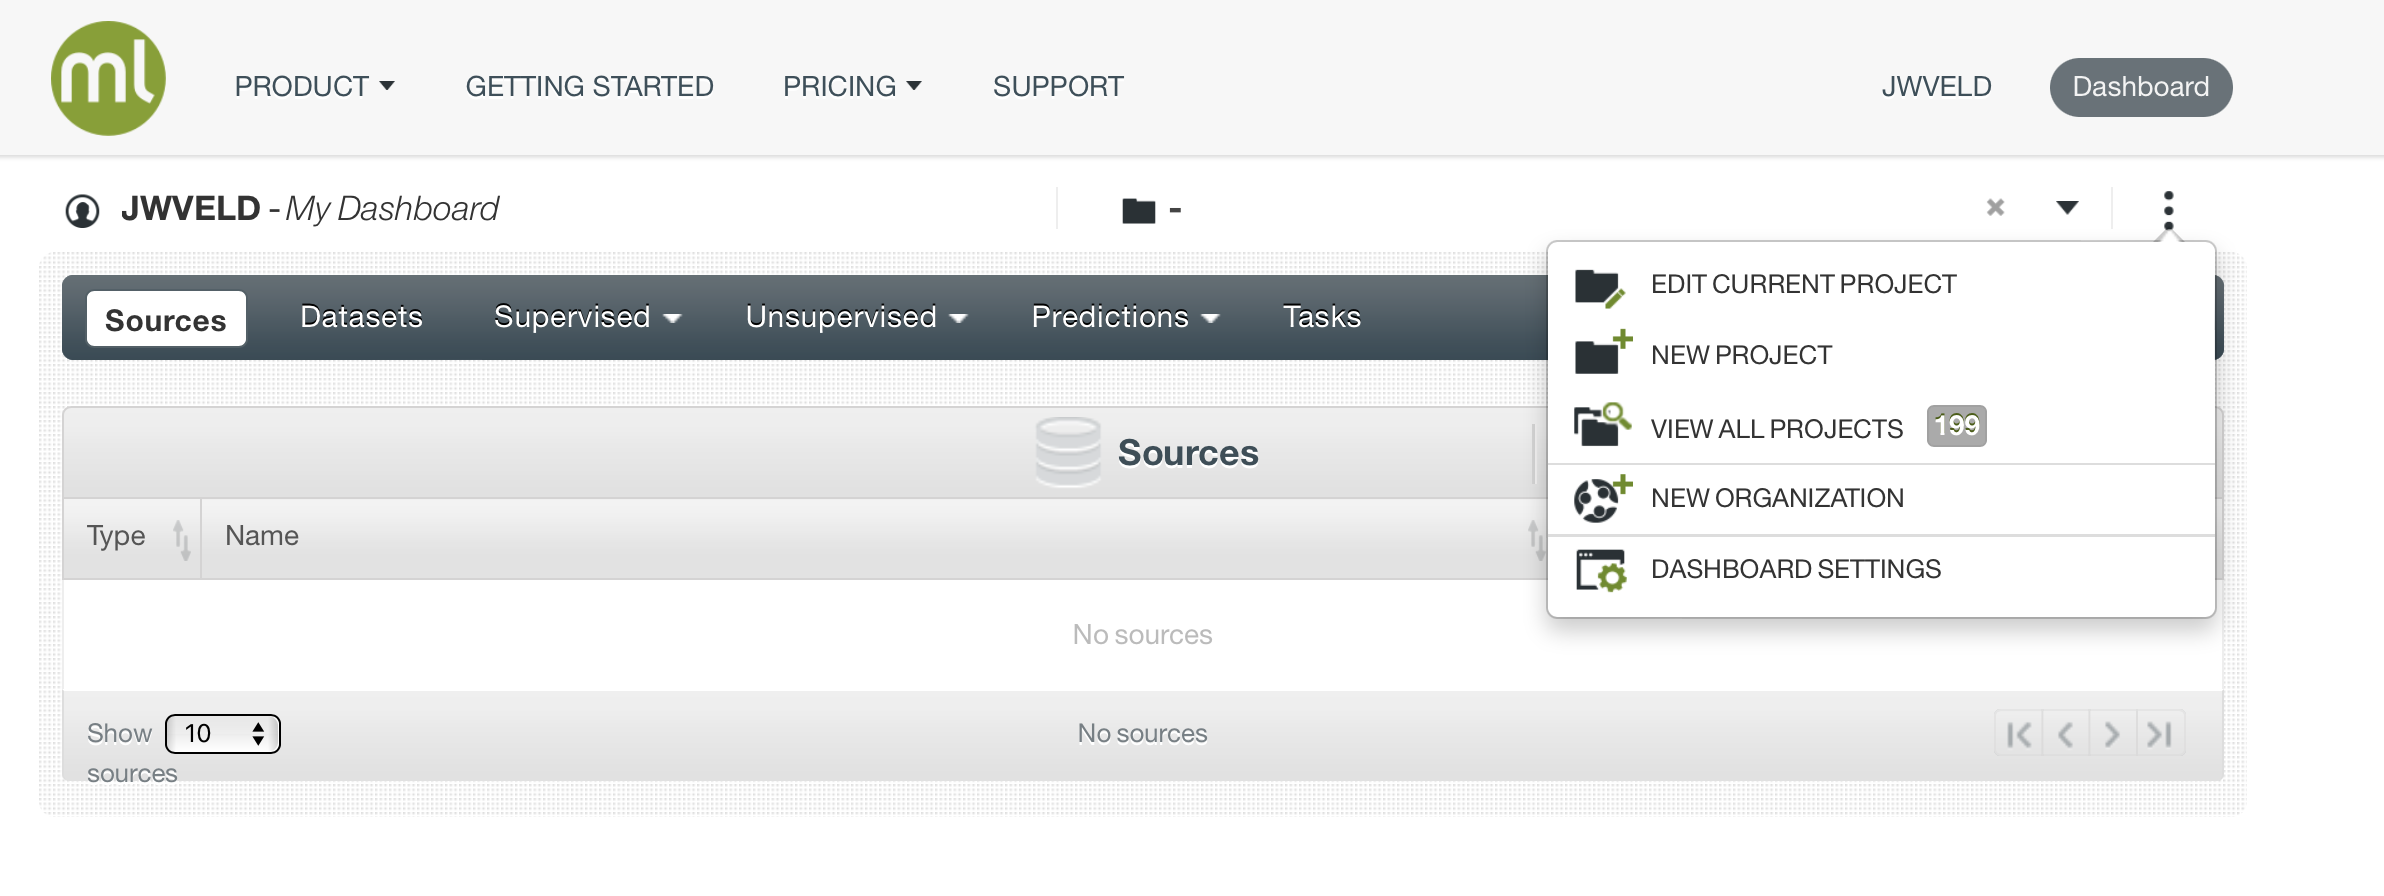The image size is (2384, 896).
Task: Click the new project folder plus icon
Action: pyautogui.click(x=1603, y=352)
